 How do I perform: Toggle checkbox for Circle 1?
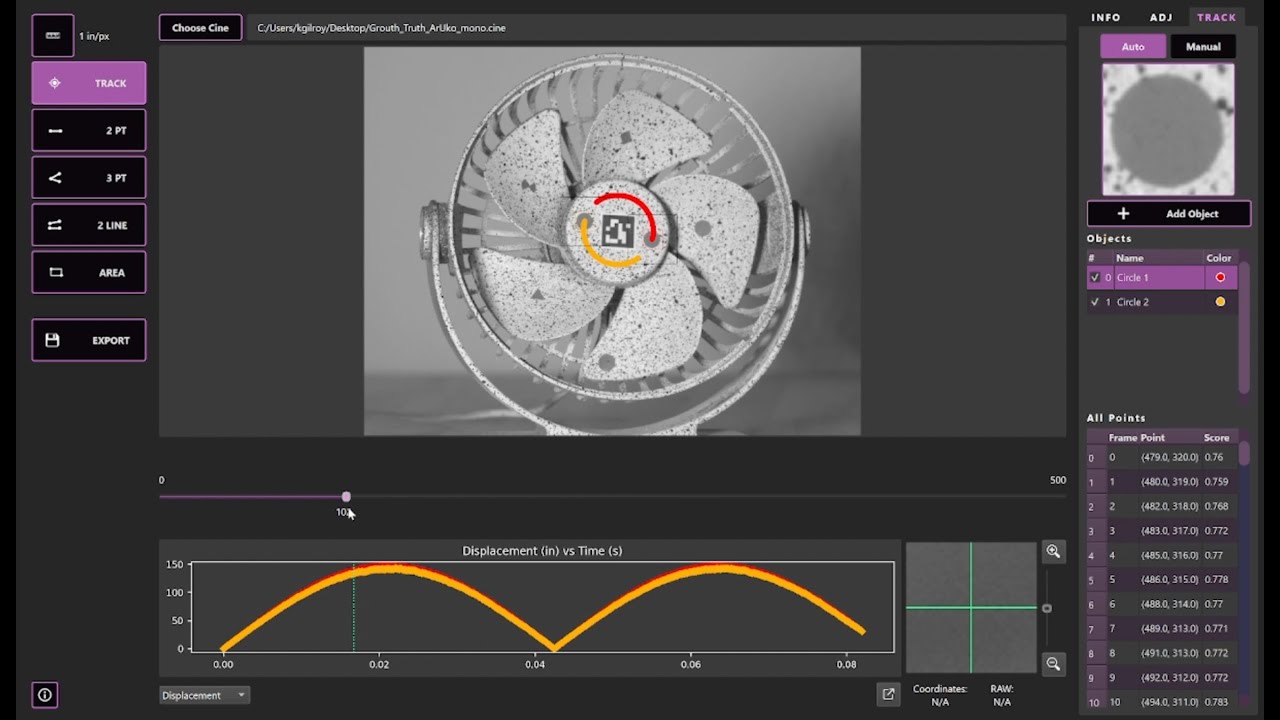point(1095,277)
